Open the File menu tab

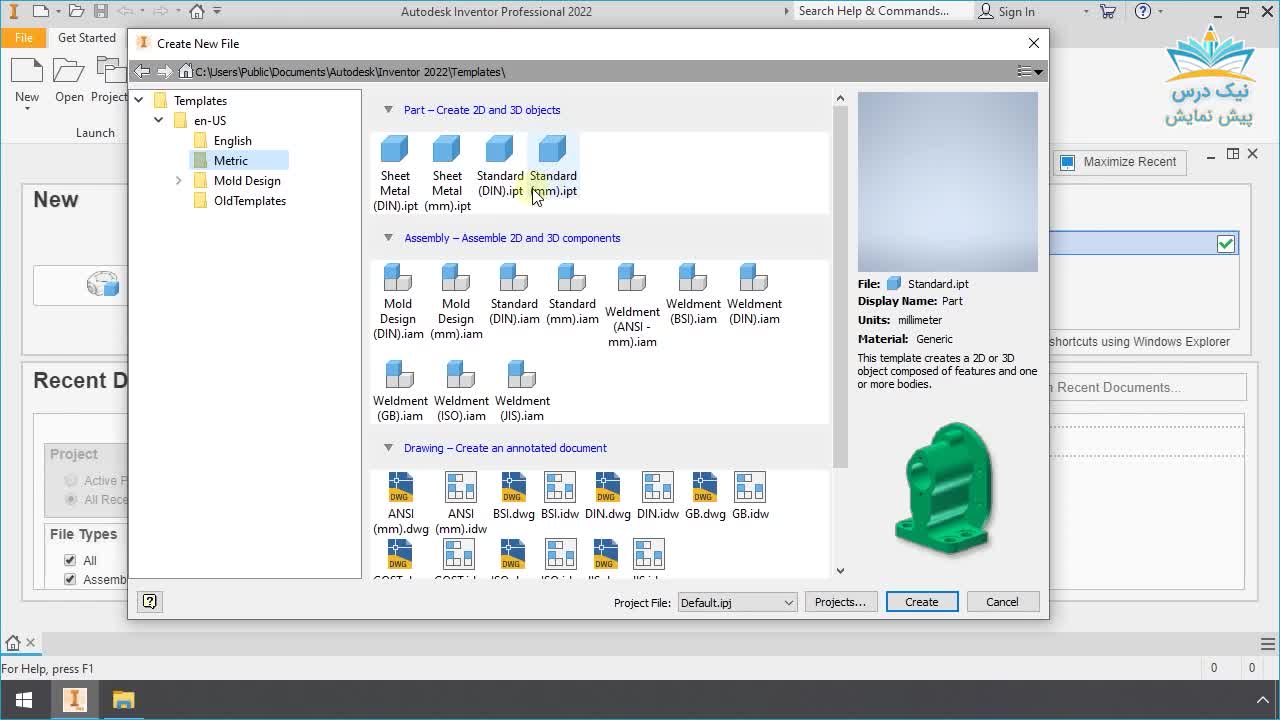coord(24,38)
